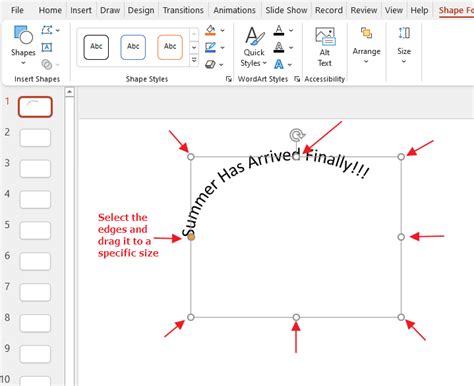Switch to the Record tab
This screenshot has width=474, height=386.
(x=329, y=10)
